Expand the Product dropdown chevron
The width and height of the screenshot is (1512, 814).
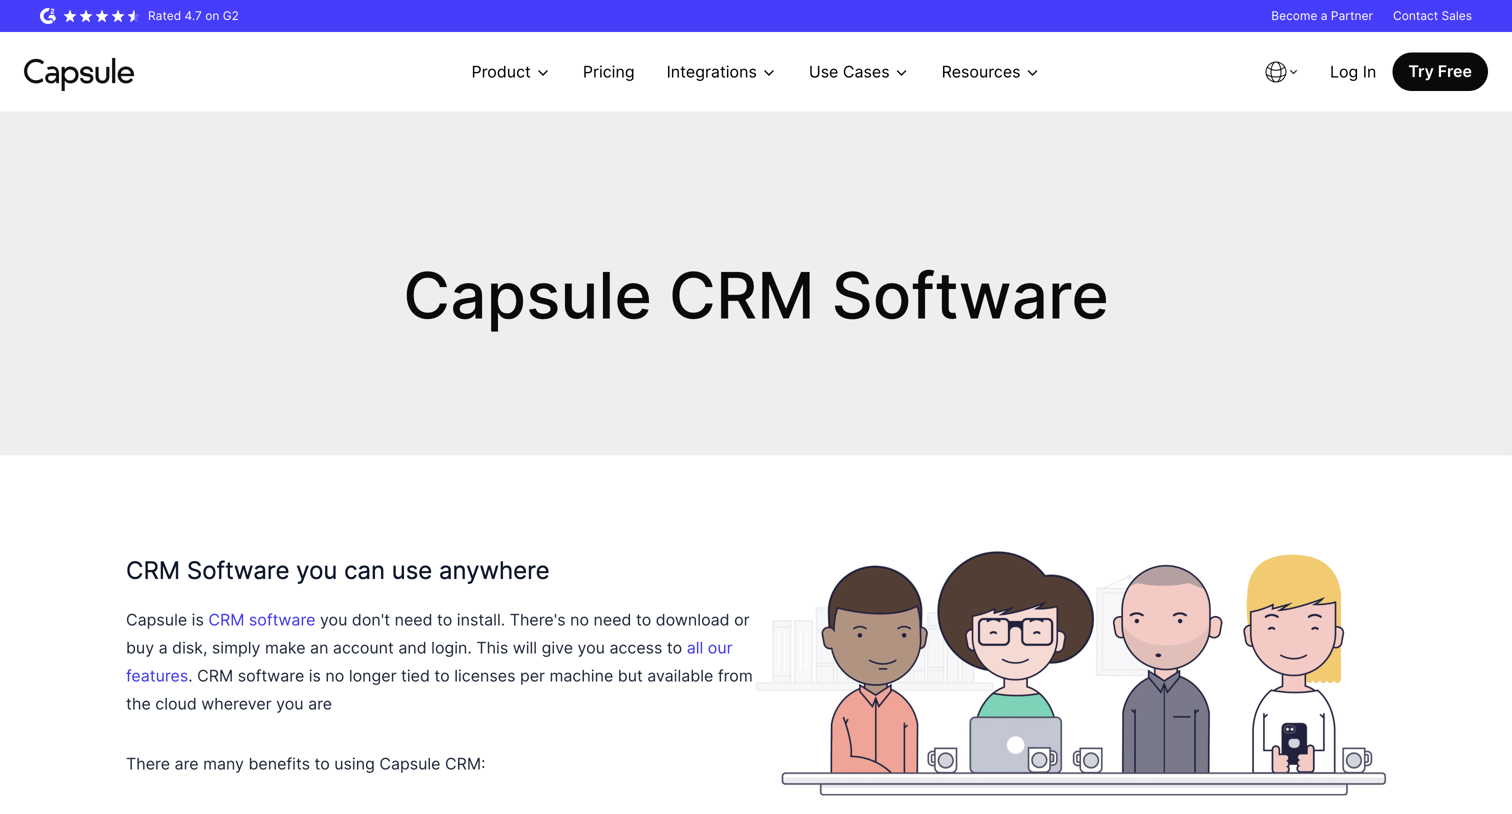click(x=543, y=73)
